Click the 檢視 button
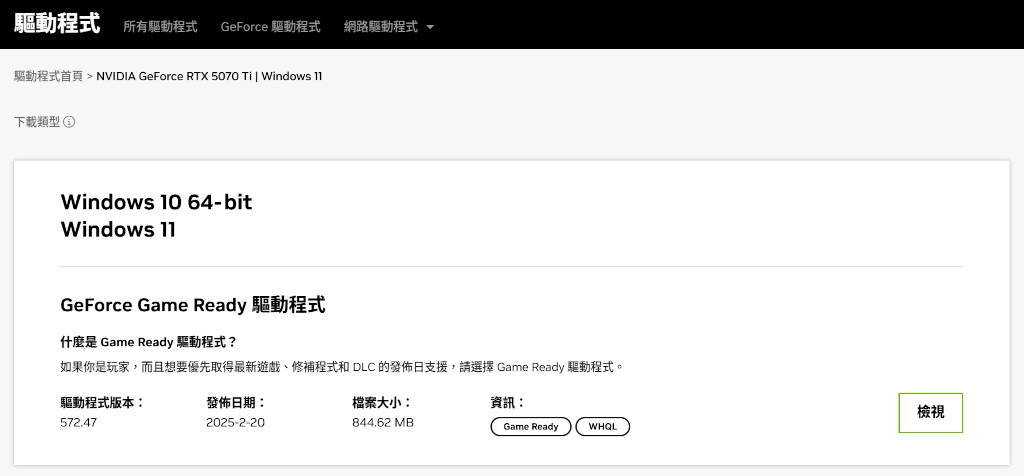 click(x=931, y=413)
